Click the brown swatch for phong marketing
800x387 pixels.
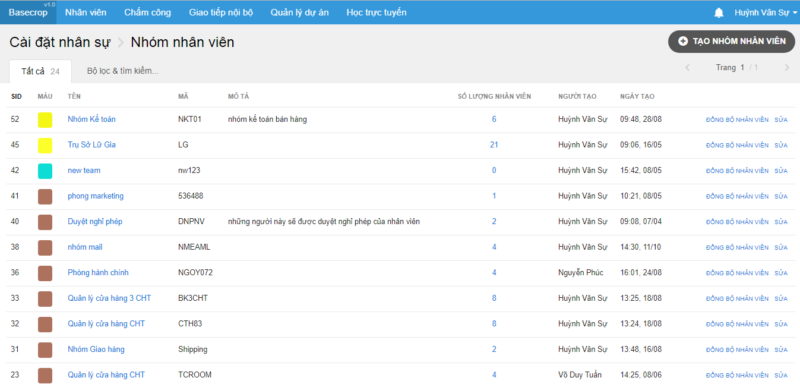(x=45, y=196)
